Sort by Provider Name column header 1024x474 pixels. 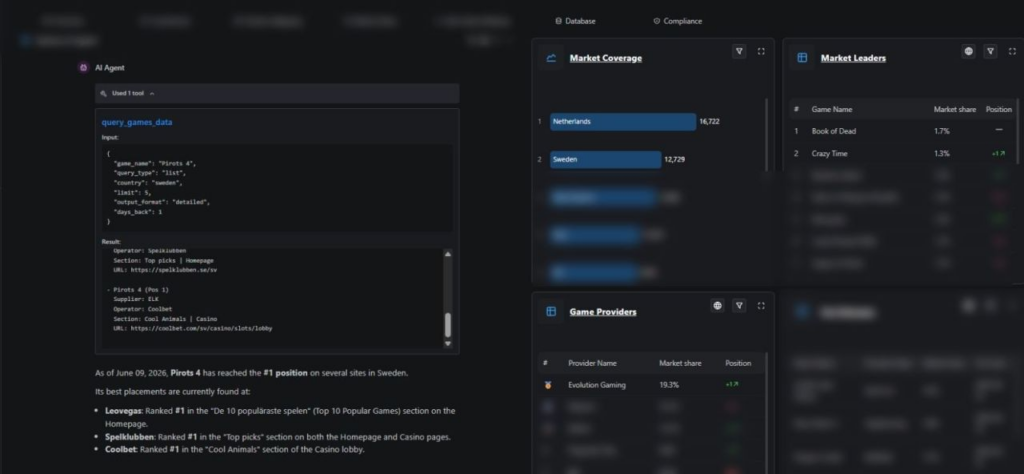pyautogui.click(x=592, y=363)
